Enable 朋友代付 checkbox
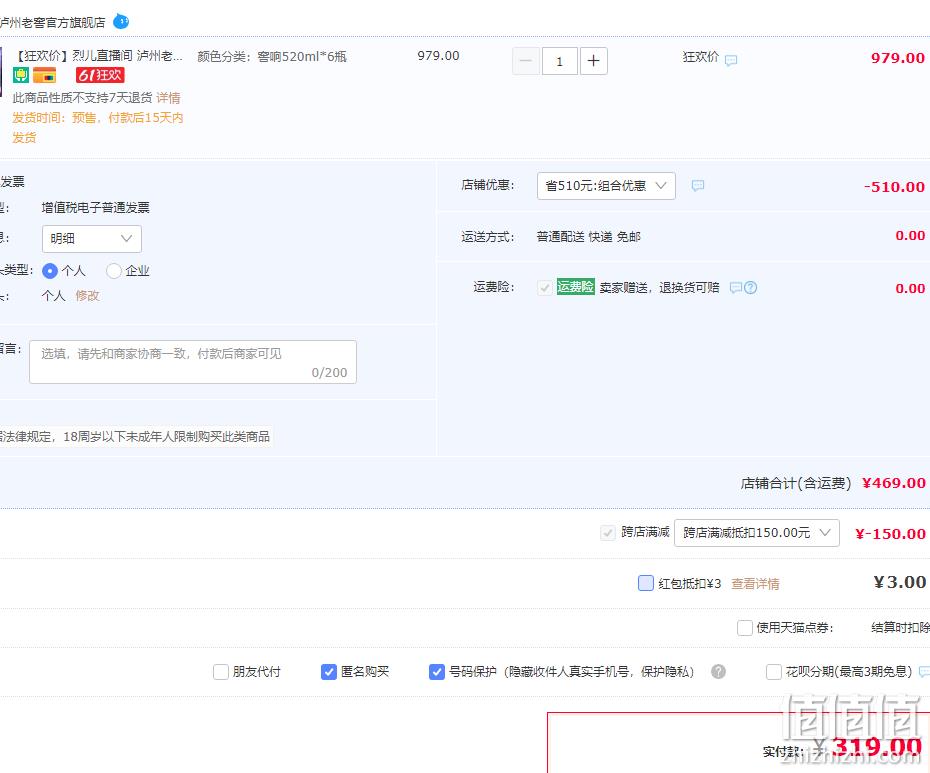 click(x=221, y=672)
